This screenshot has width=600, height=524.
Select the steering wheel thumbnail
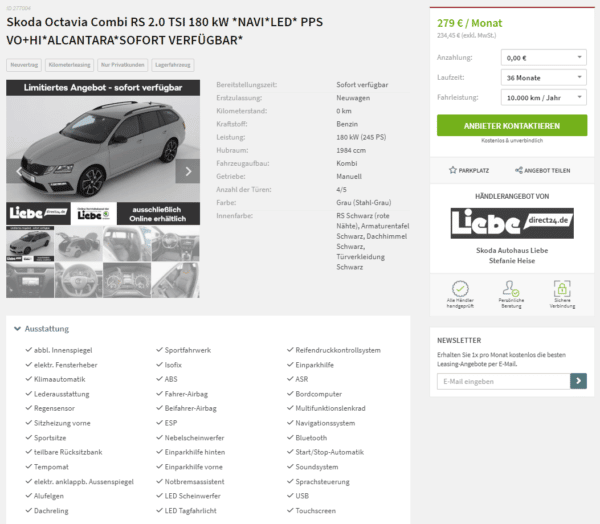(79, 280)
